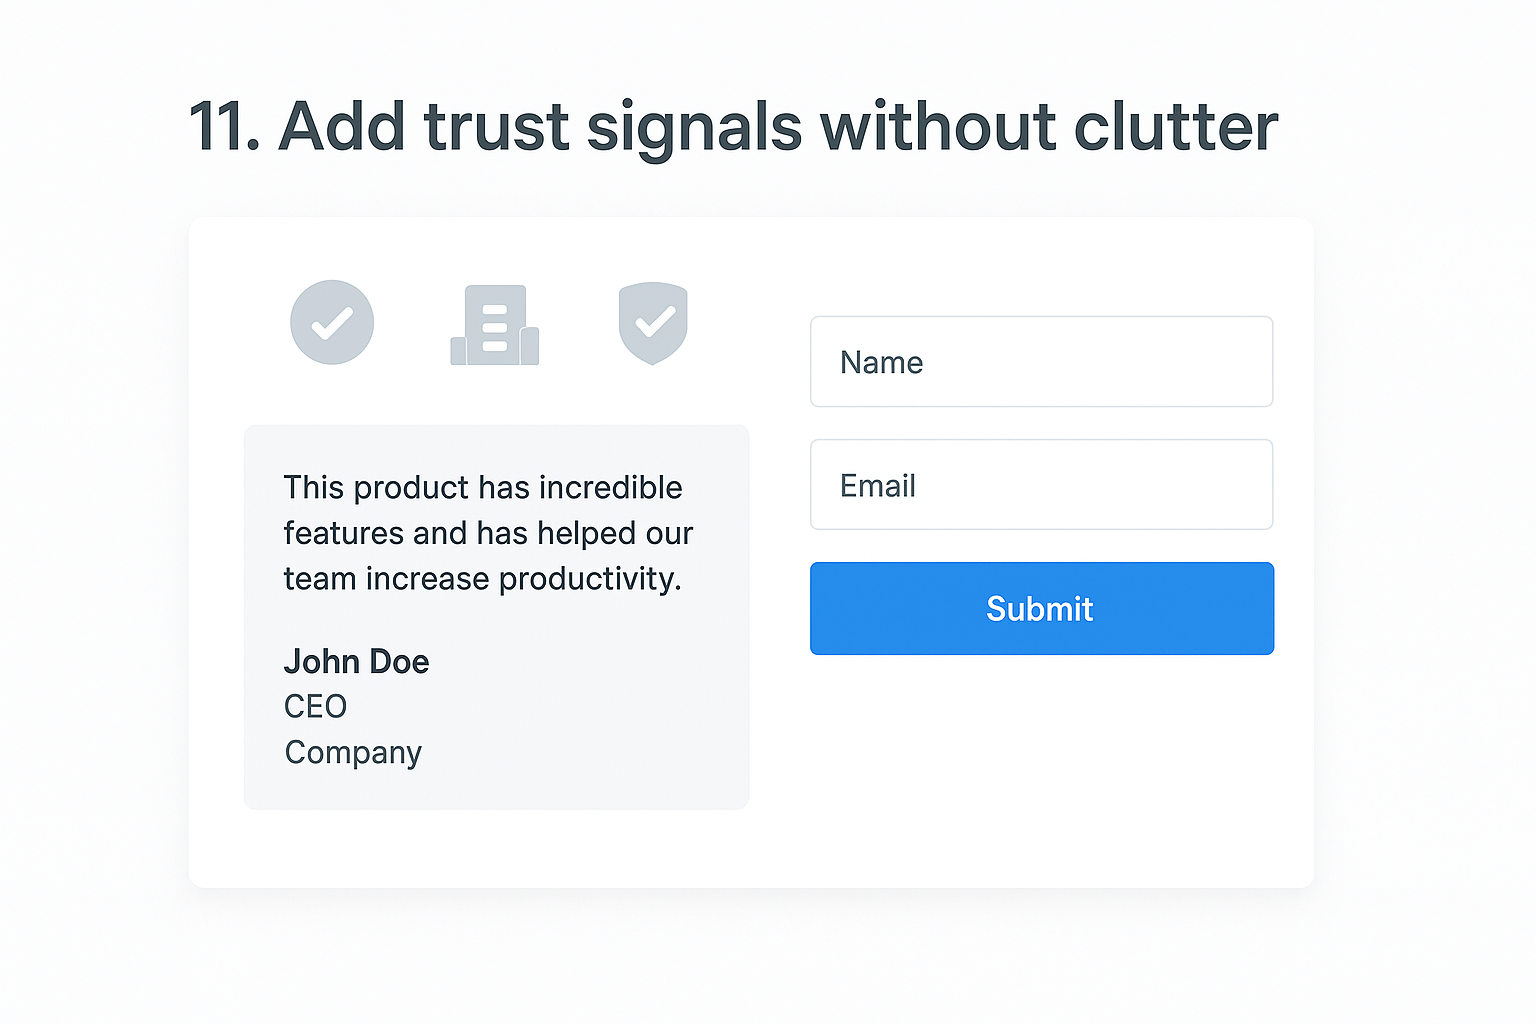Select the shield with checkmark security icon

652,322
